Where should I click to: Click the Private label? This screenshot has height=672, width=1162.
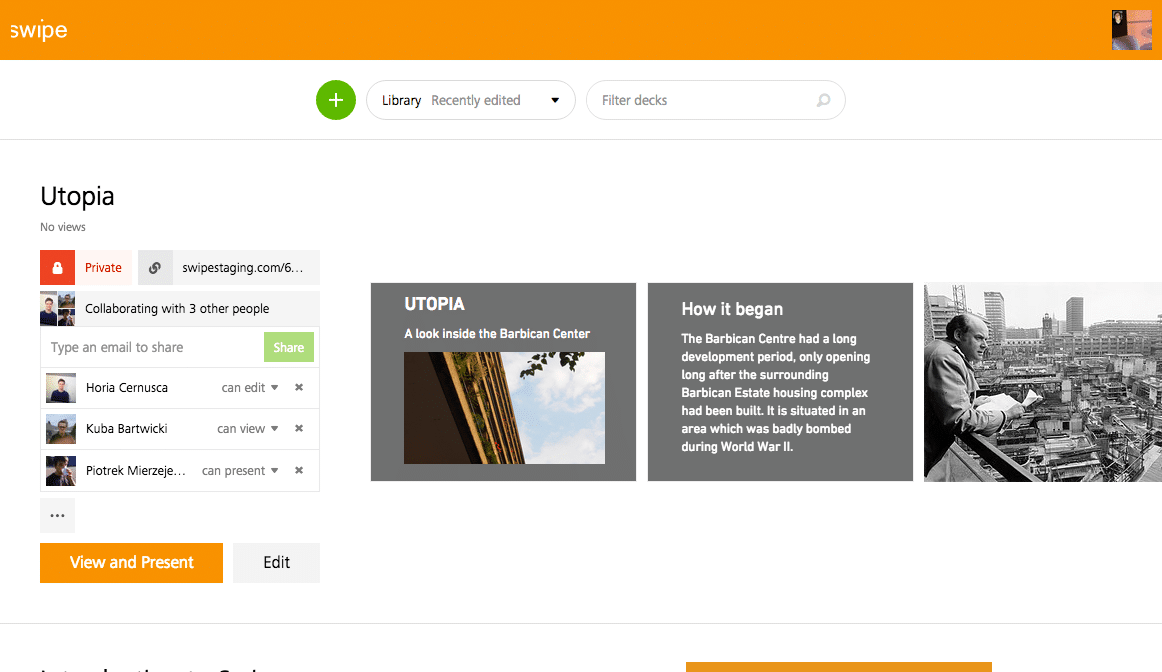pyautogui.click(x=103, y=267)
